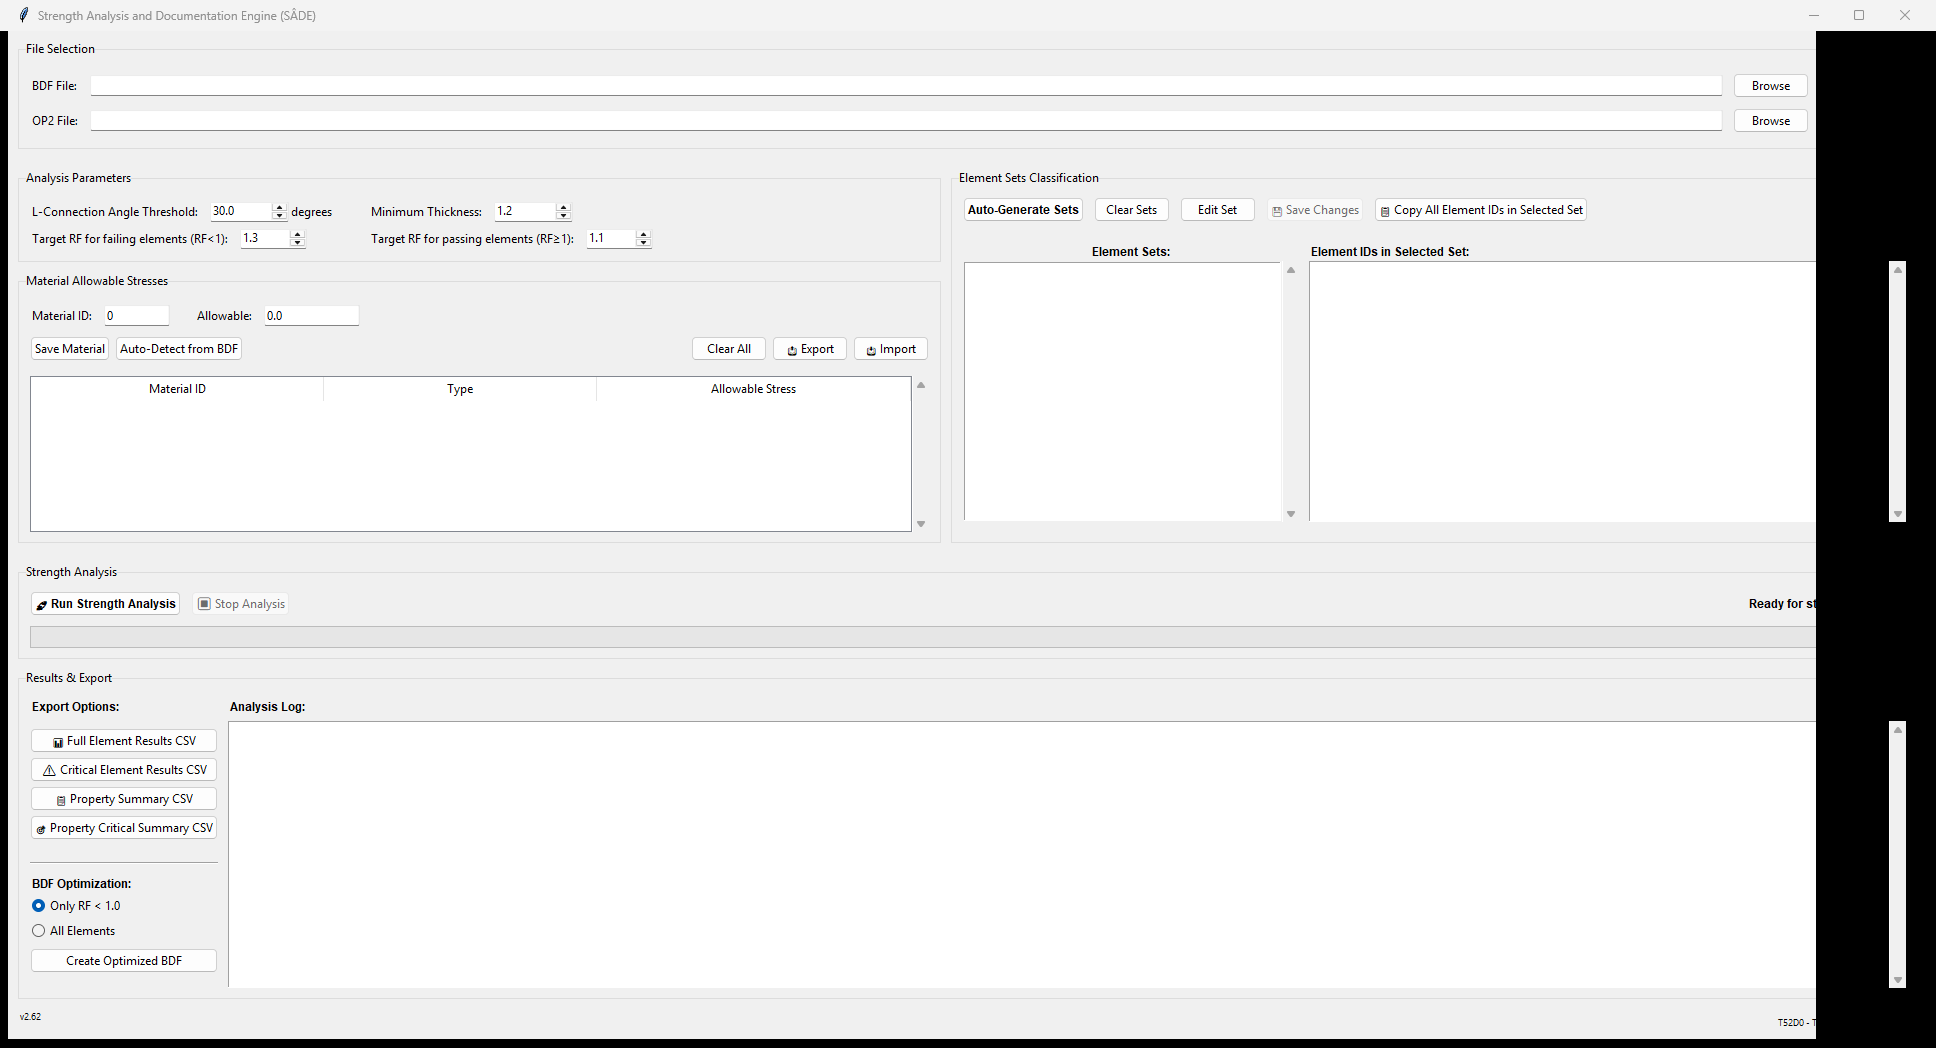Image resolution: width=1936 pixels, height=1048 pixels.
Task: Create the Property Critical Summary CSV
Action: click(x=123, y=827)
